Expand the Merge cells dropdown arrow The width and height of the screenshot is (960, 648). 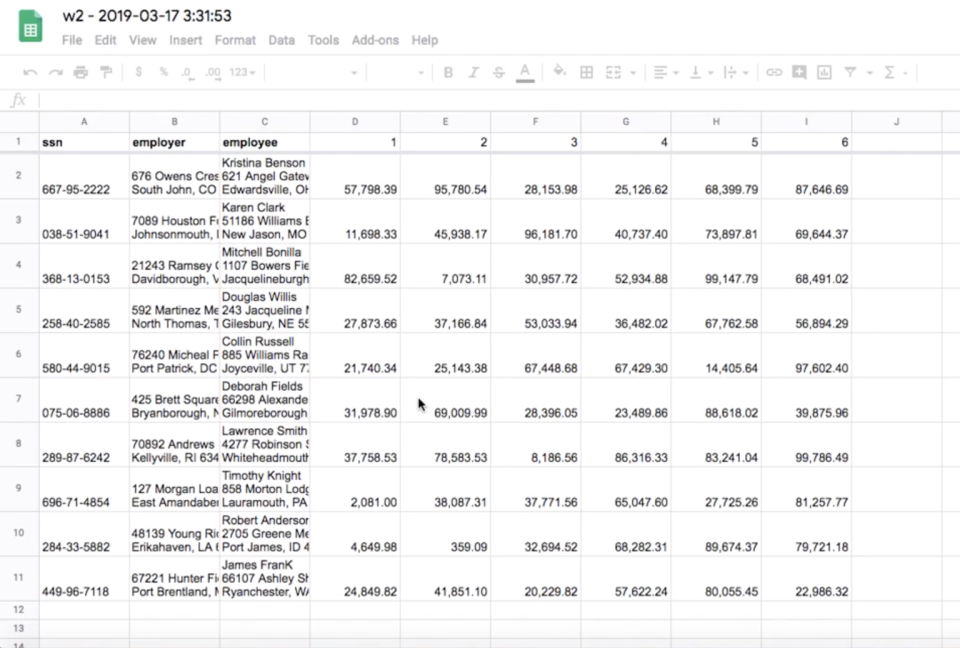click(x=633, y=73)
